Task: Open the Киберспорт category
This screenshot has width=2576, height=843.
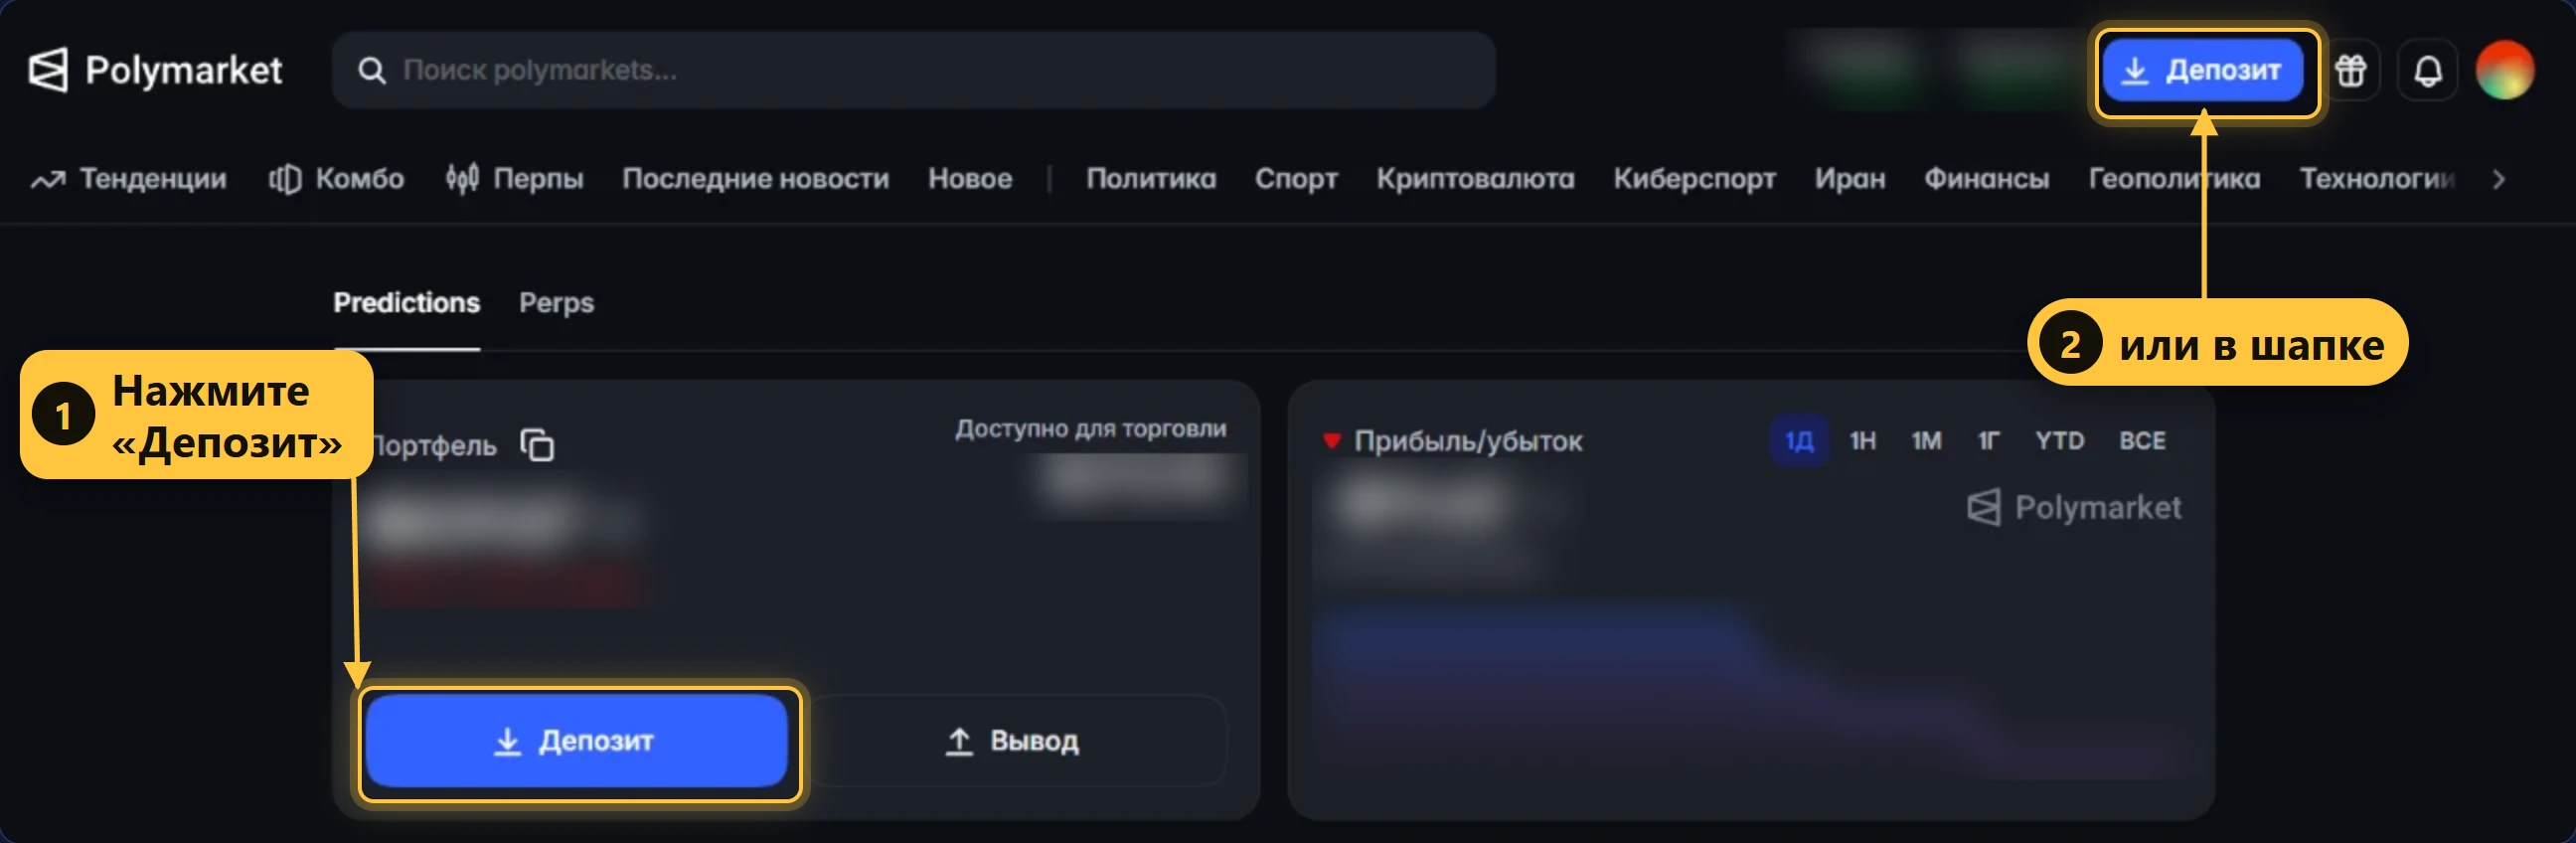Action: coord(1694,179)
